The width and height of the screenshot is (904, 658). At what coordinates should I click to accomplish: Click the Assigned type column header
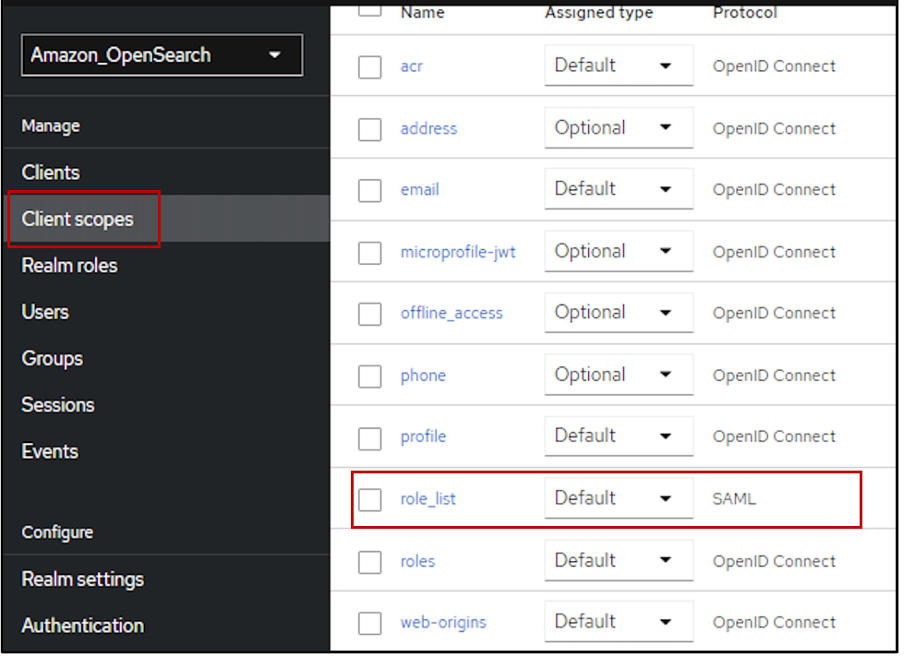(599, 12)
